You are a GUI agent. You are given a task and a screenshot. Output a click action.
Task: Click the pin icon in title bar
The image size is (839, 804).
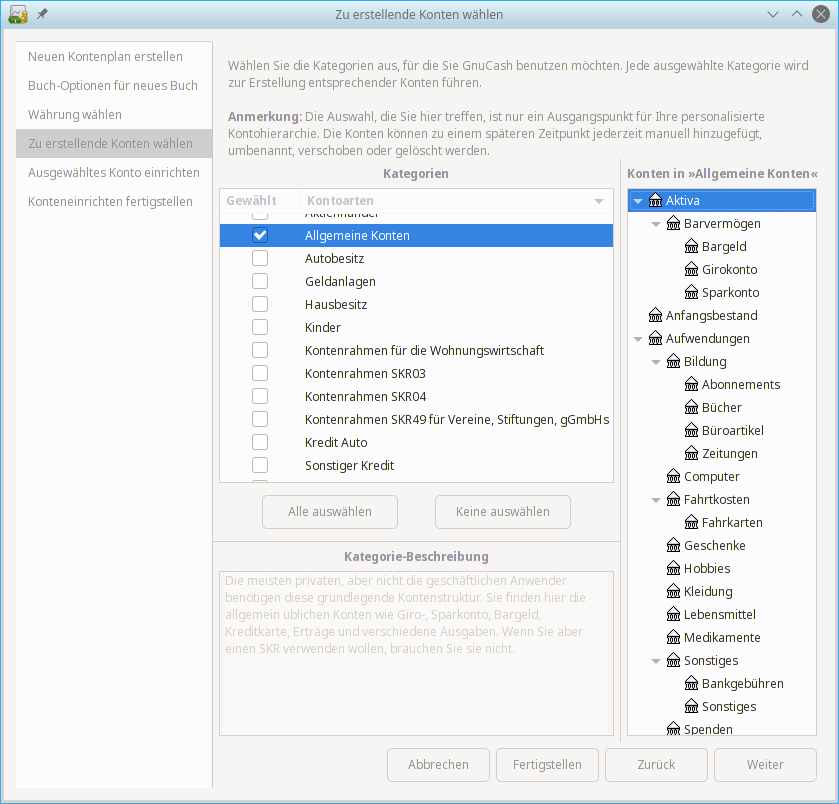[42, 15]
